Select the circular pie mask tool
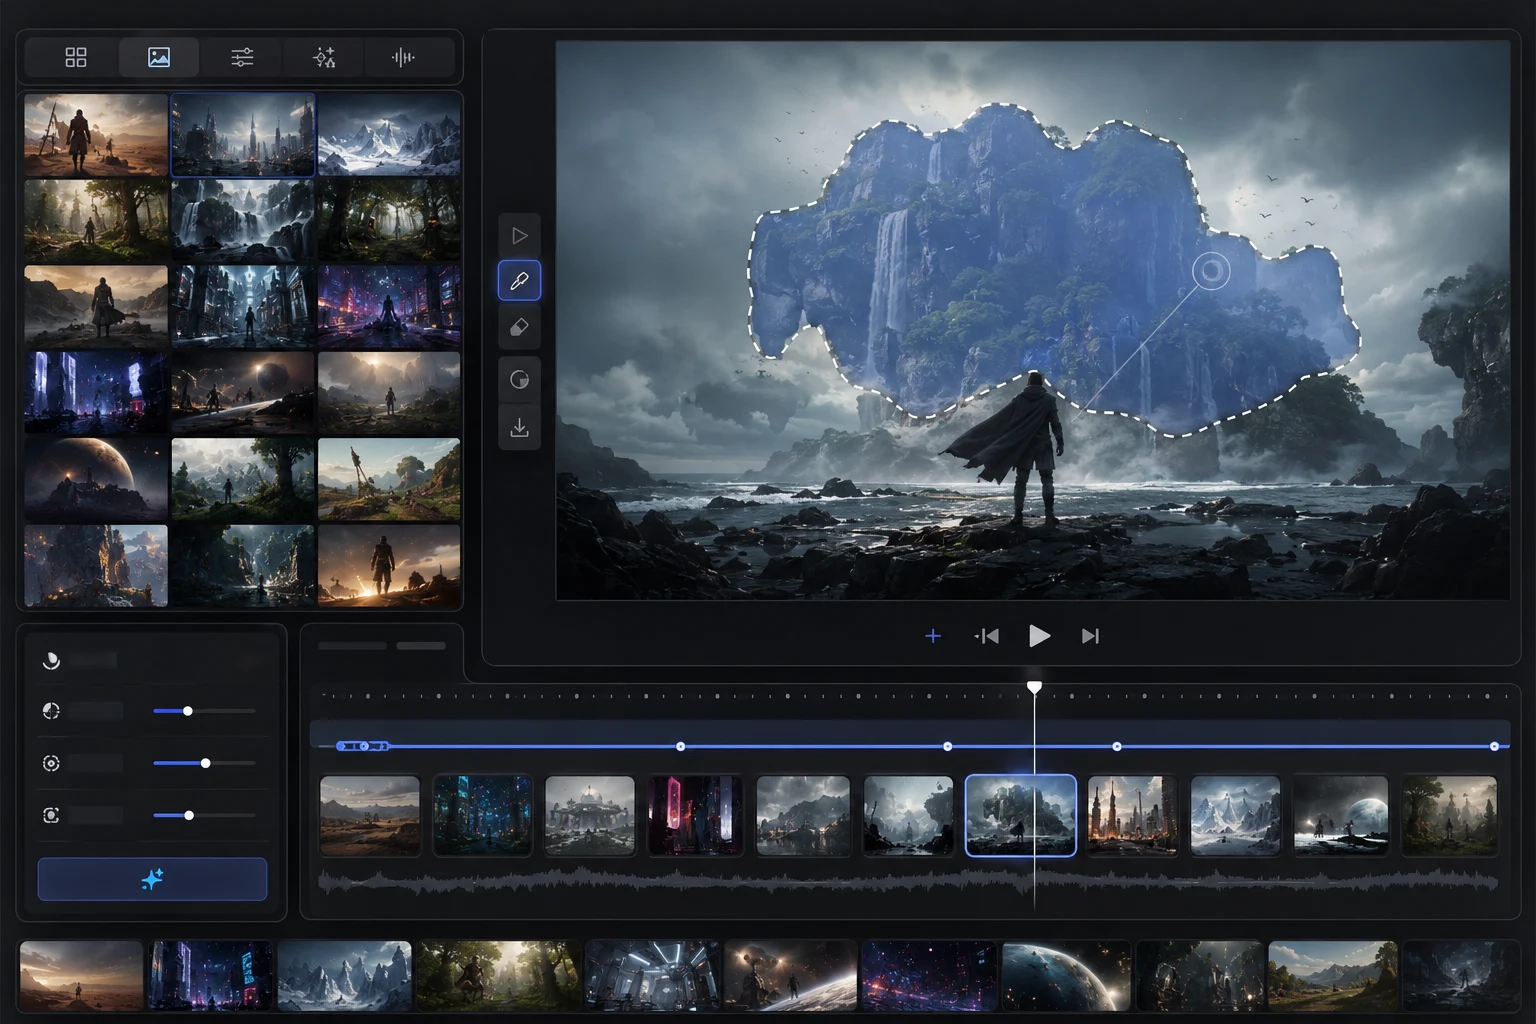The image size is (1536, 1024). click(x=519, y=379)
